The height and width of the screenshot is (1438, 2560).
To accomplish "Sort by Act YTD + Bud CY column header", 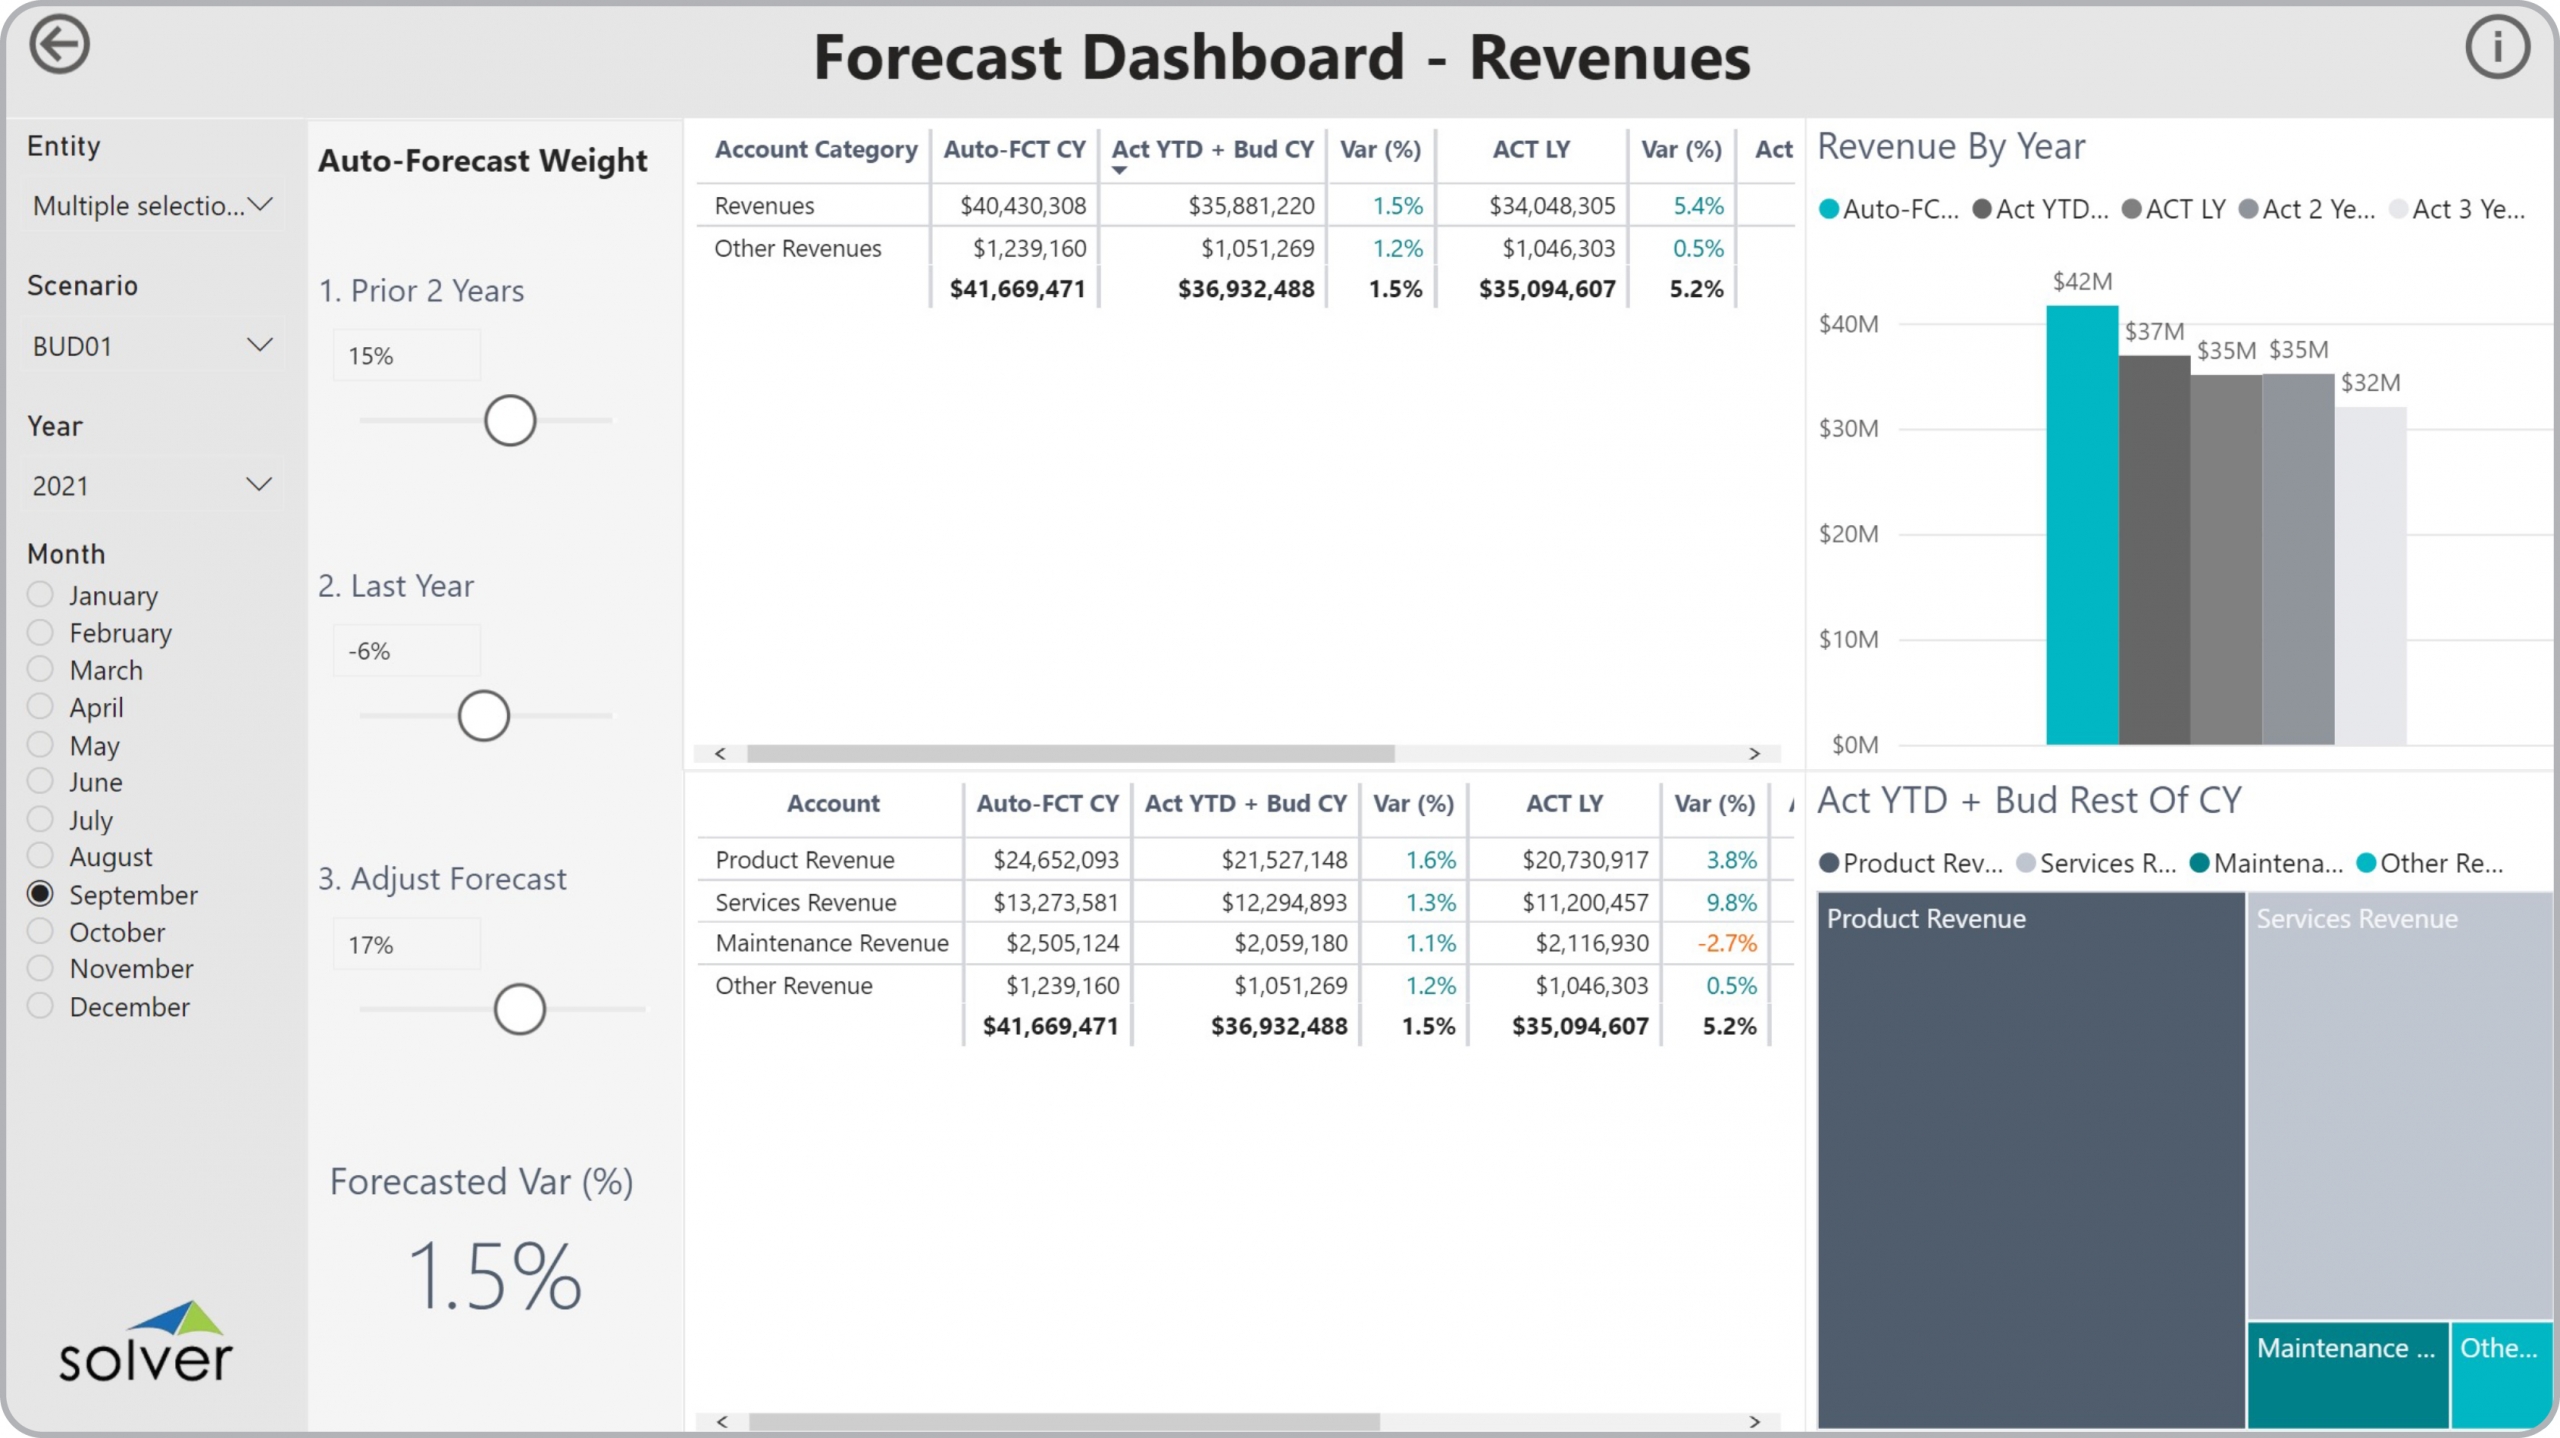I will tap(1212, 150).
